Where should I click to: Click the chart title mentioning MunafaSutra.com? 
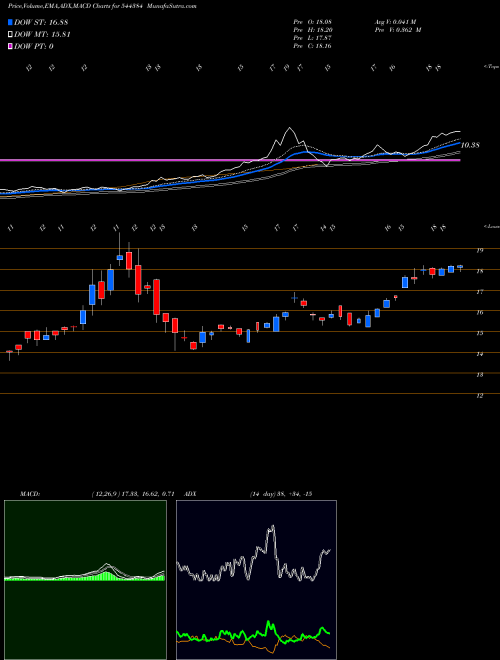click(102, 6)
